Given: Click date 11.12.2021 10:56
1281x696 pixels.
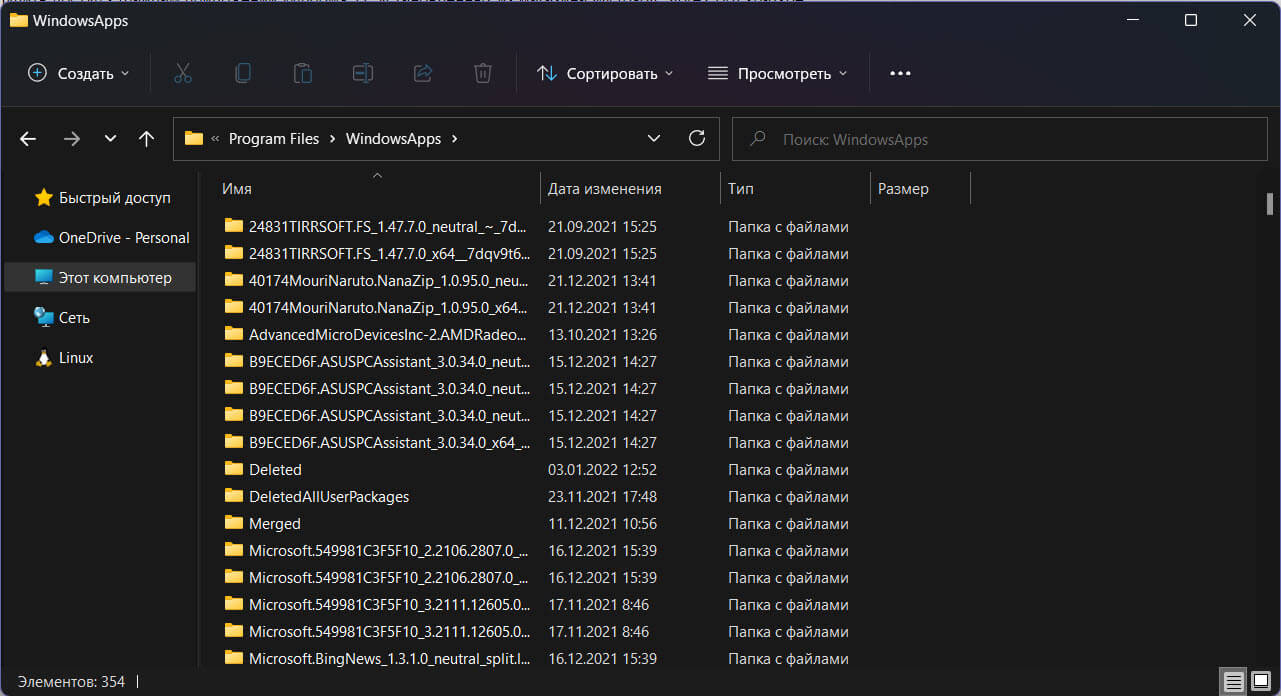Looking at the screenshot, I should (x=602, y=523).
